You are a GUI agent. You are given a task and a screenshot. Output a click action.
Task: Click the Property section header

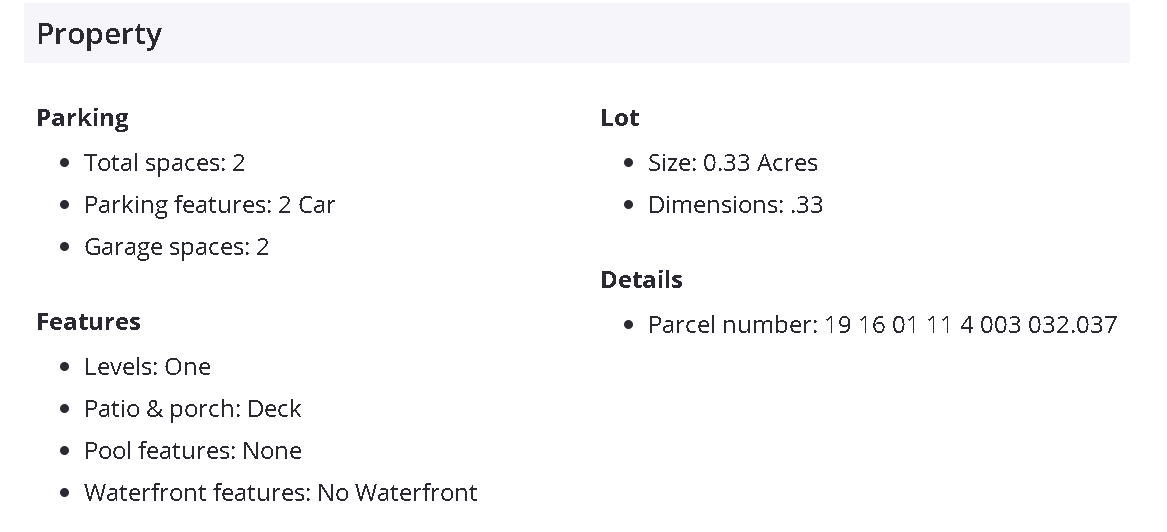click(99, 34)
